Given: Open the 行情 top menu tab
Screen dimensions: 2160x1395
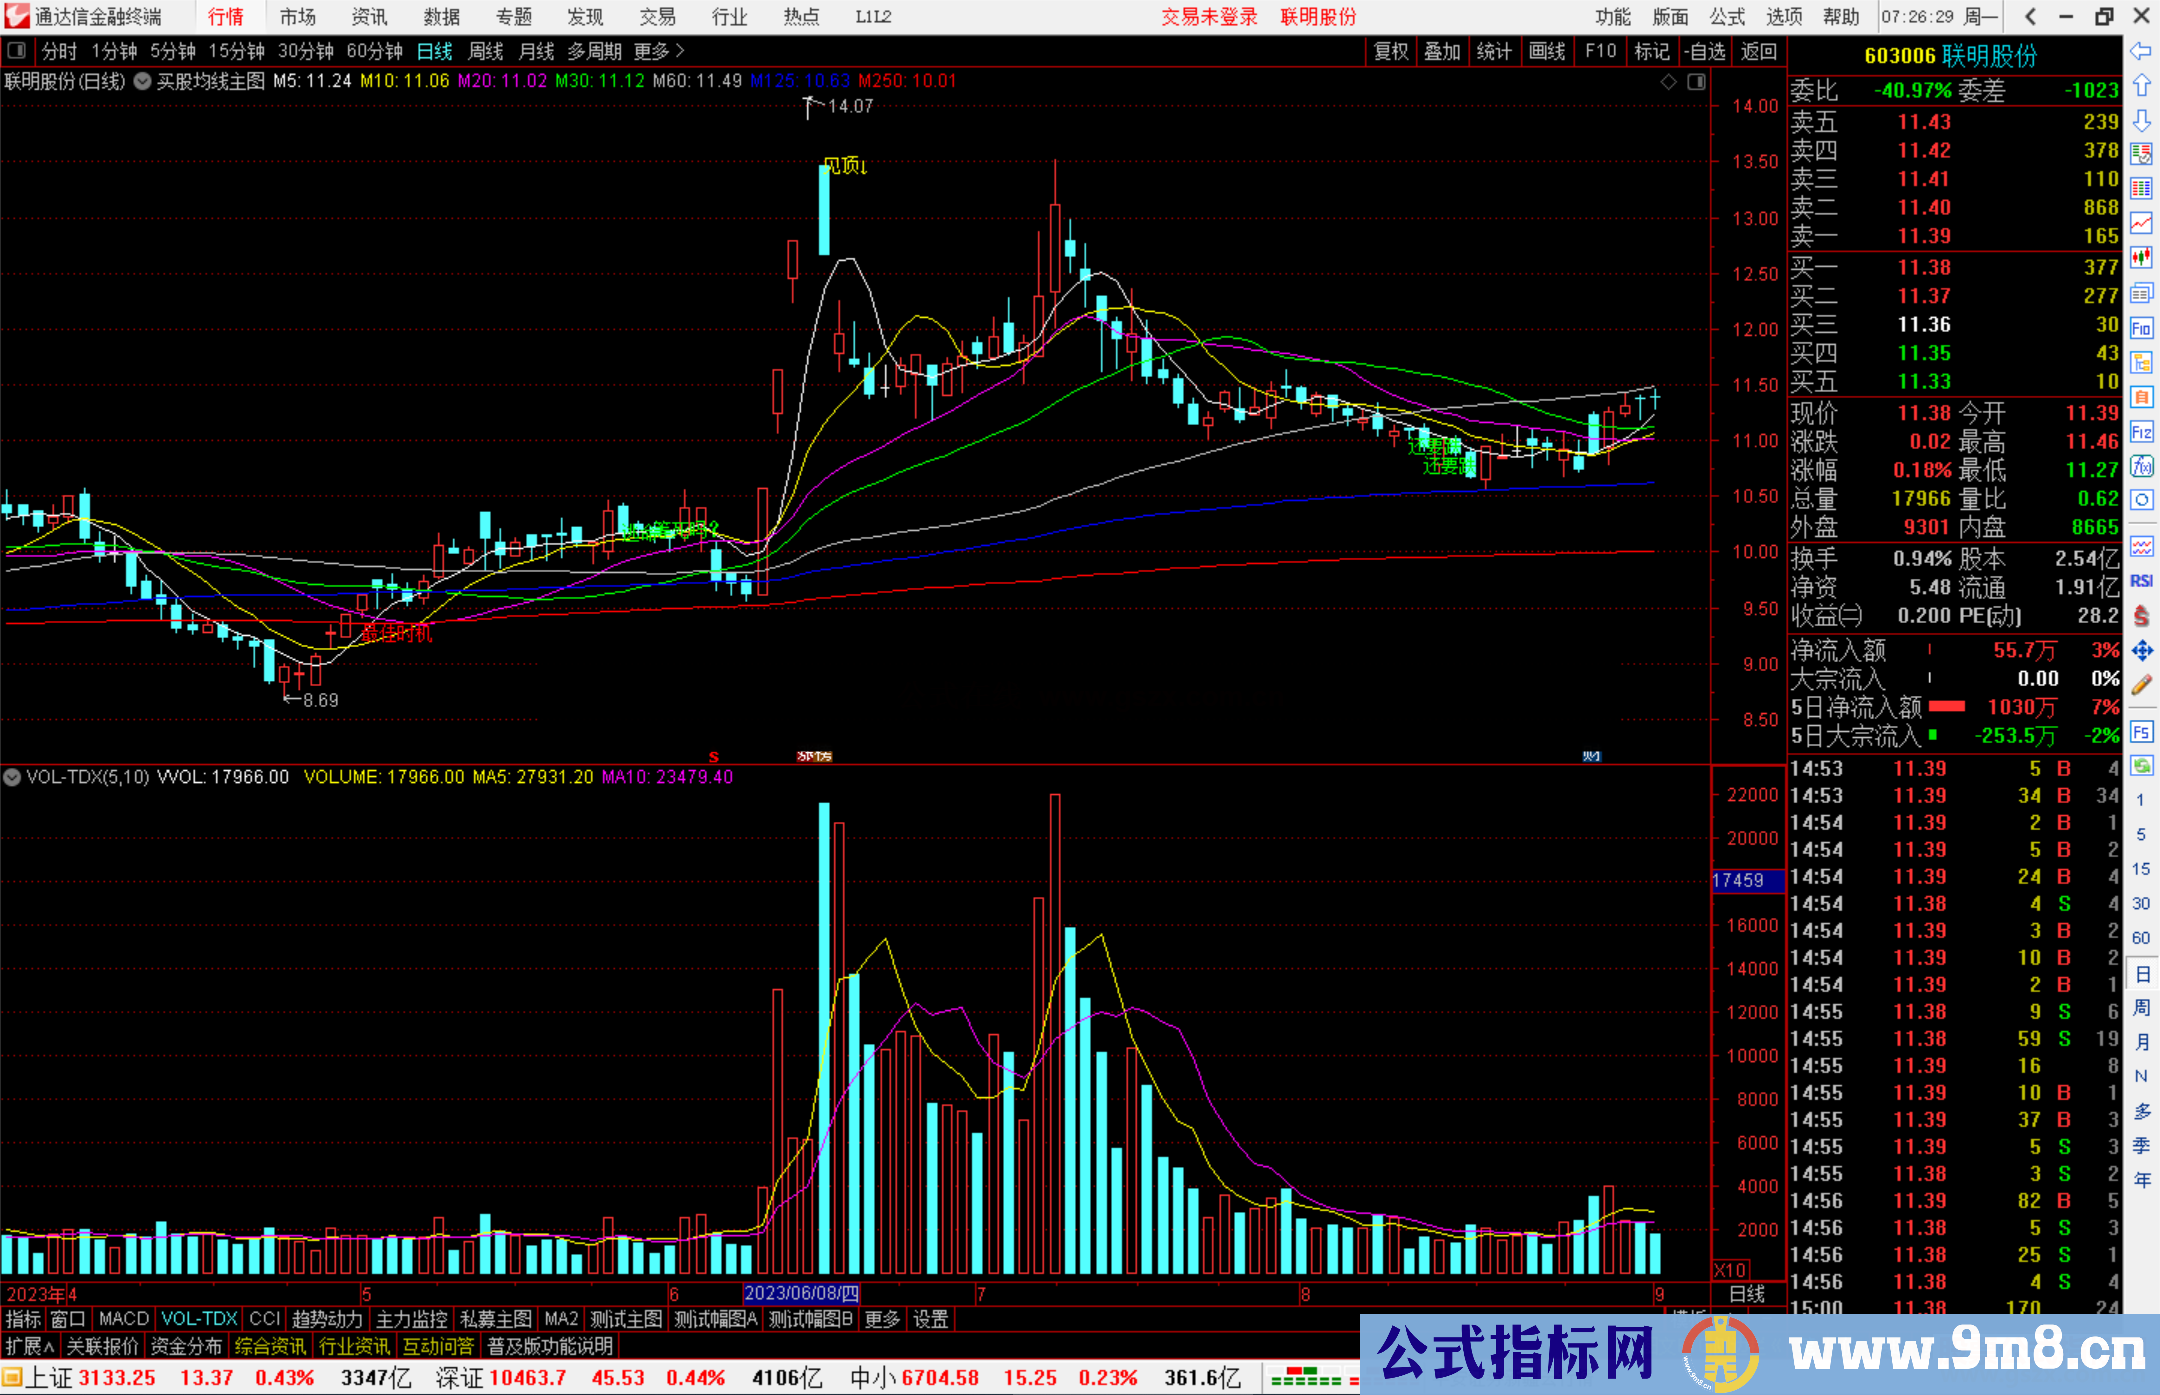Looking at the screenshot, I should [x=226, y=17].
